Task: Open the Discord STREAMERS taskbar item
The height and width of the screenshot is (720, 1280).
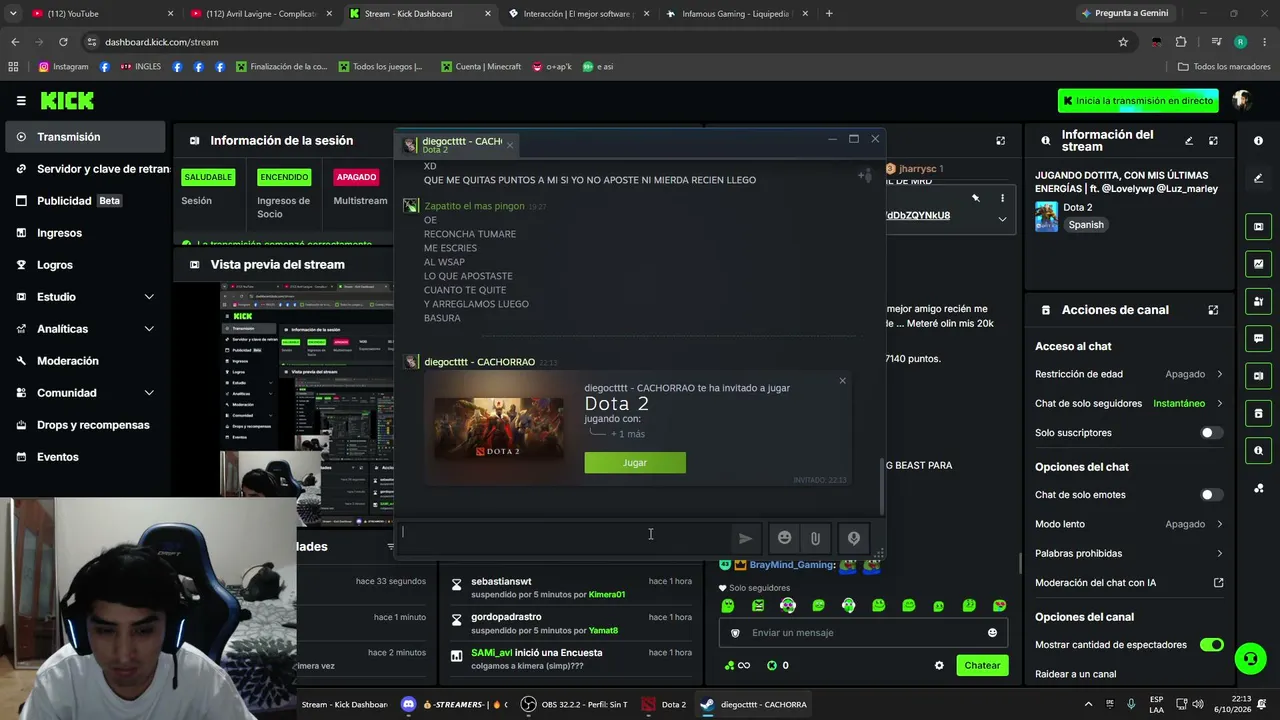Action: [x=454, y=704]
